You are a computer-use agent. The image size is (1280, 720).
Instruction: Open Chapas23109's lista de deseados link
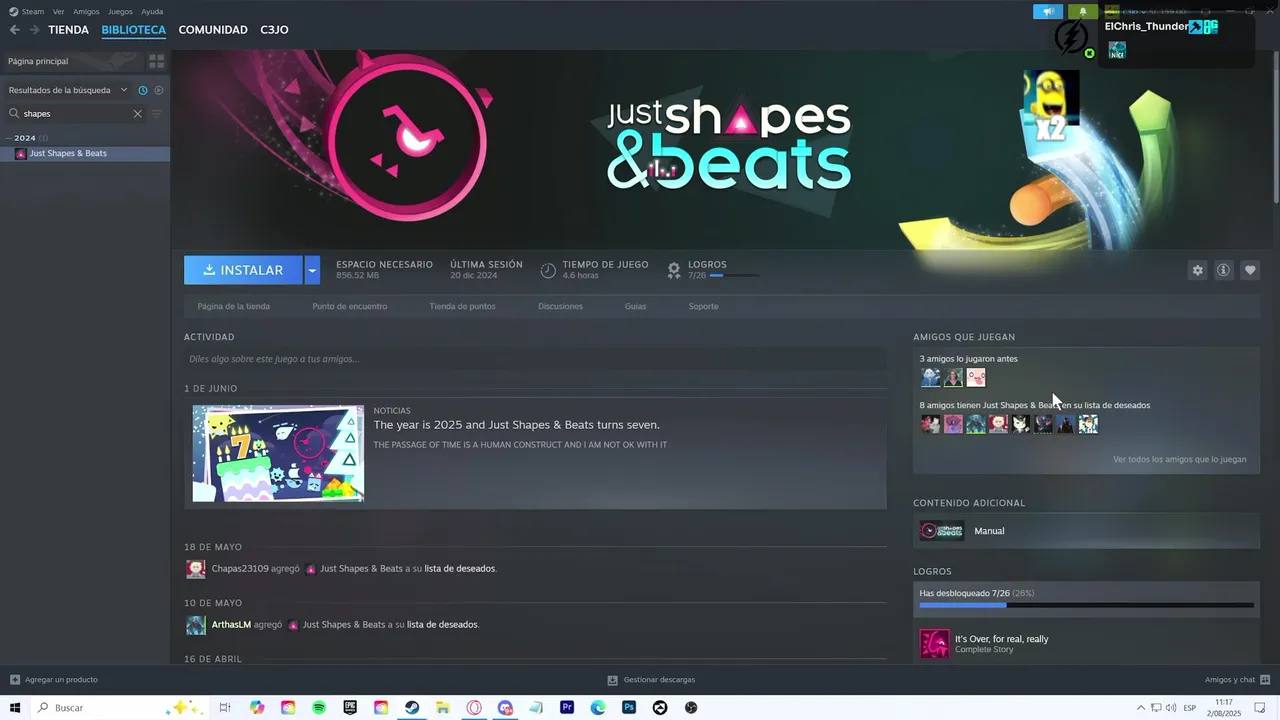459,569
